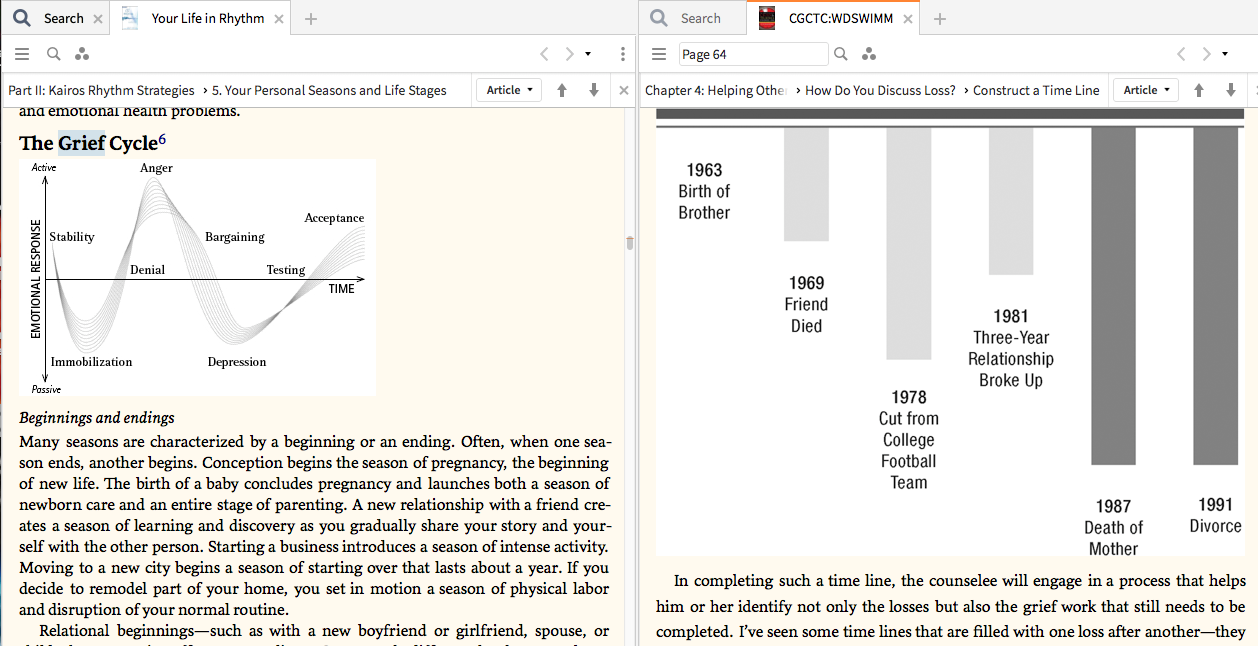Click the 1987 Death of Mother label
This screenshot has height=646, width=1258.
1113,528
